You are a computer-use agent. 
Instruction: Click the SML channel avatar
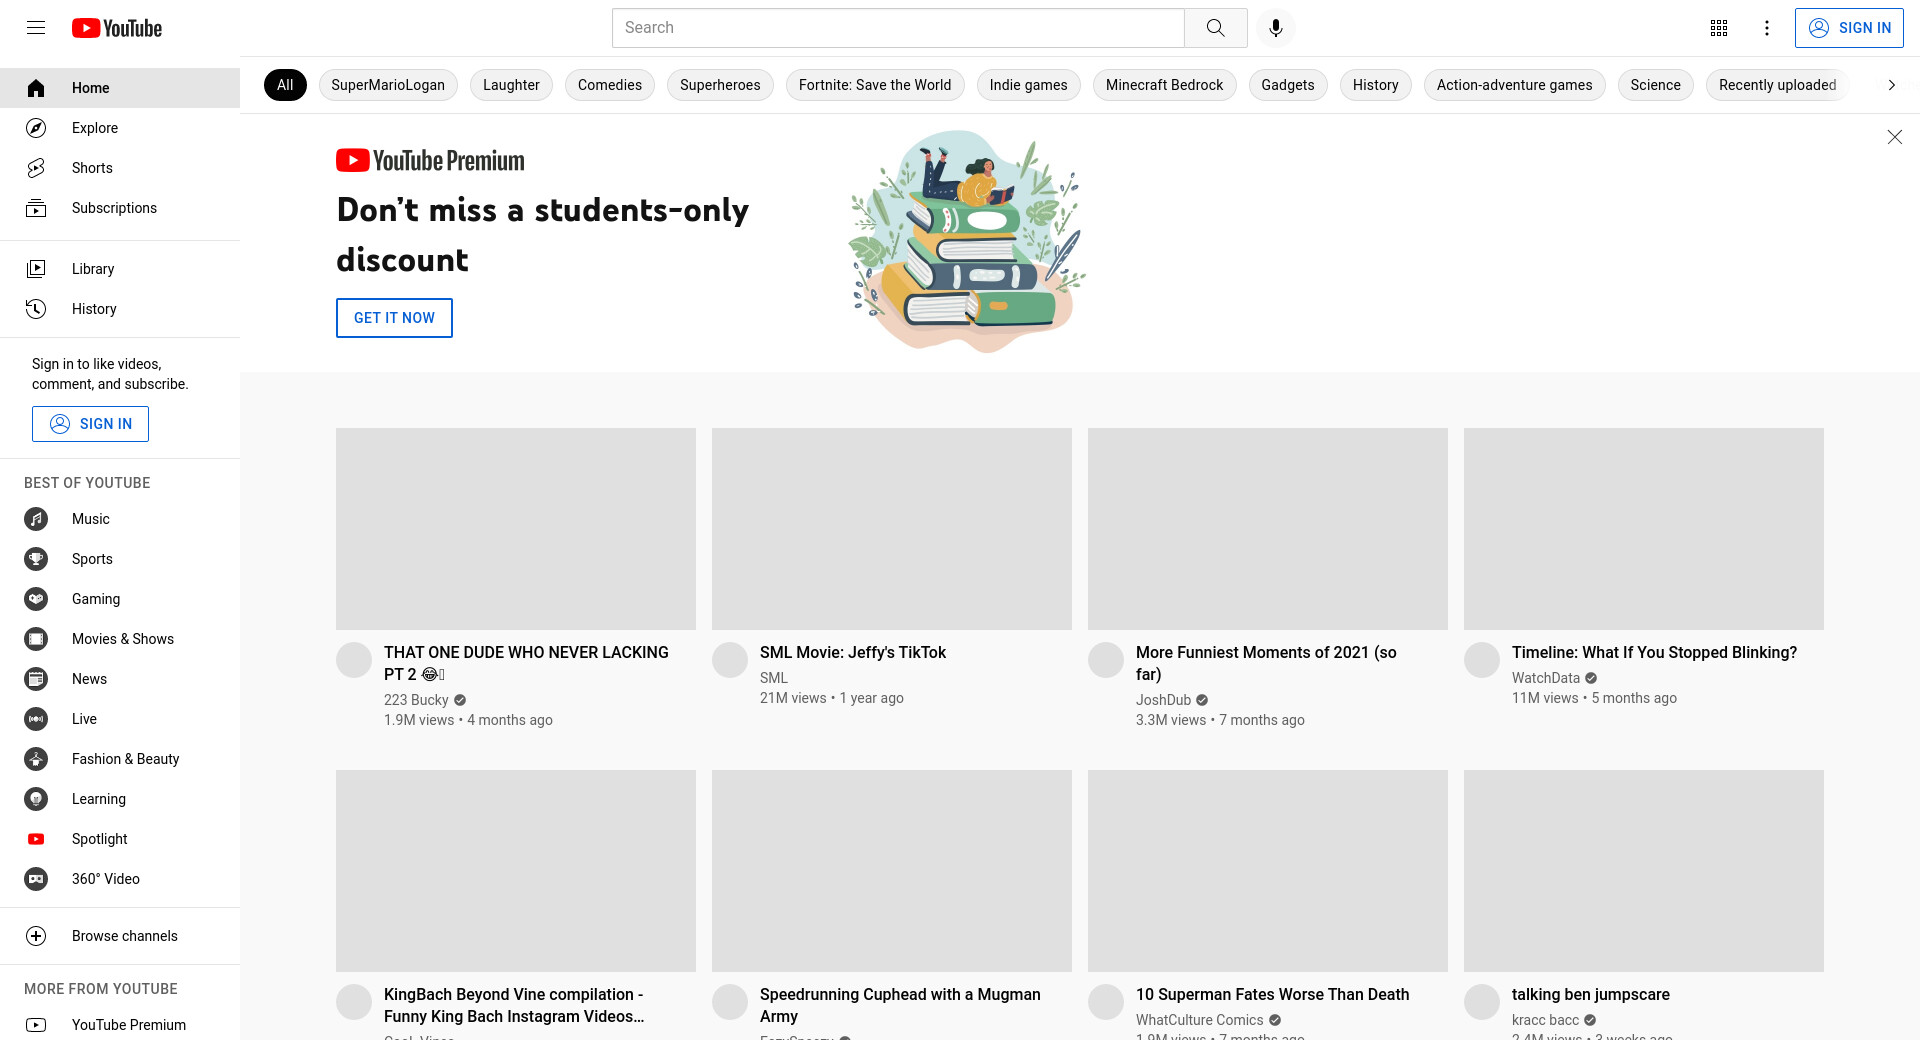[x=730, y=660]
